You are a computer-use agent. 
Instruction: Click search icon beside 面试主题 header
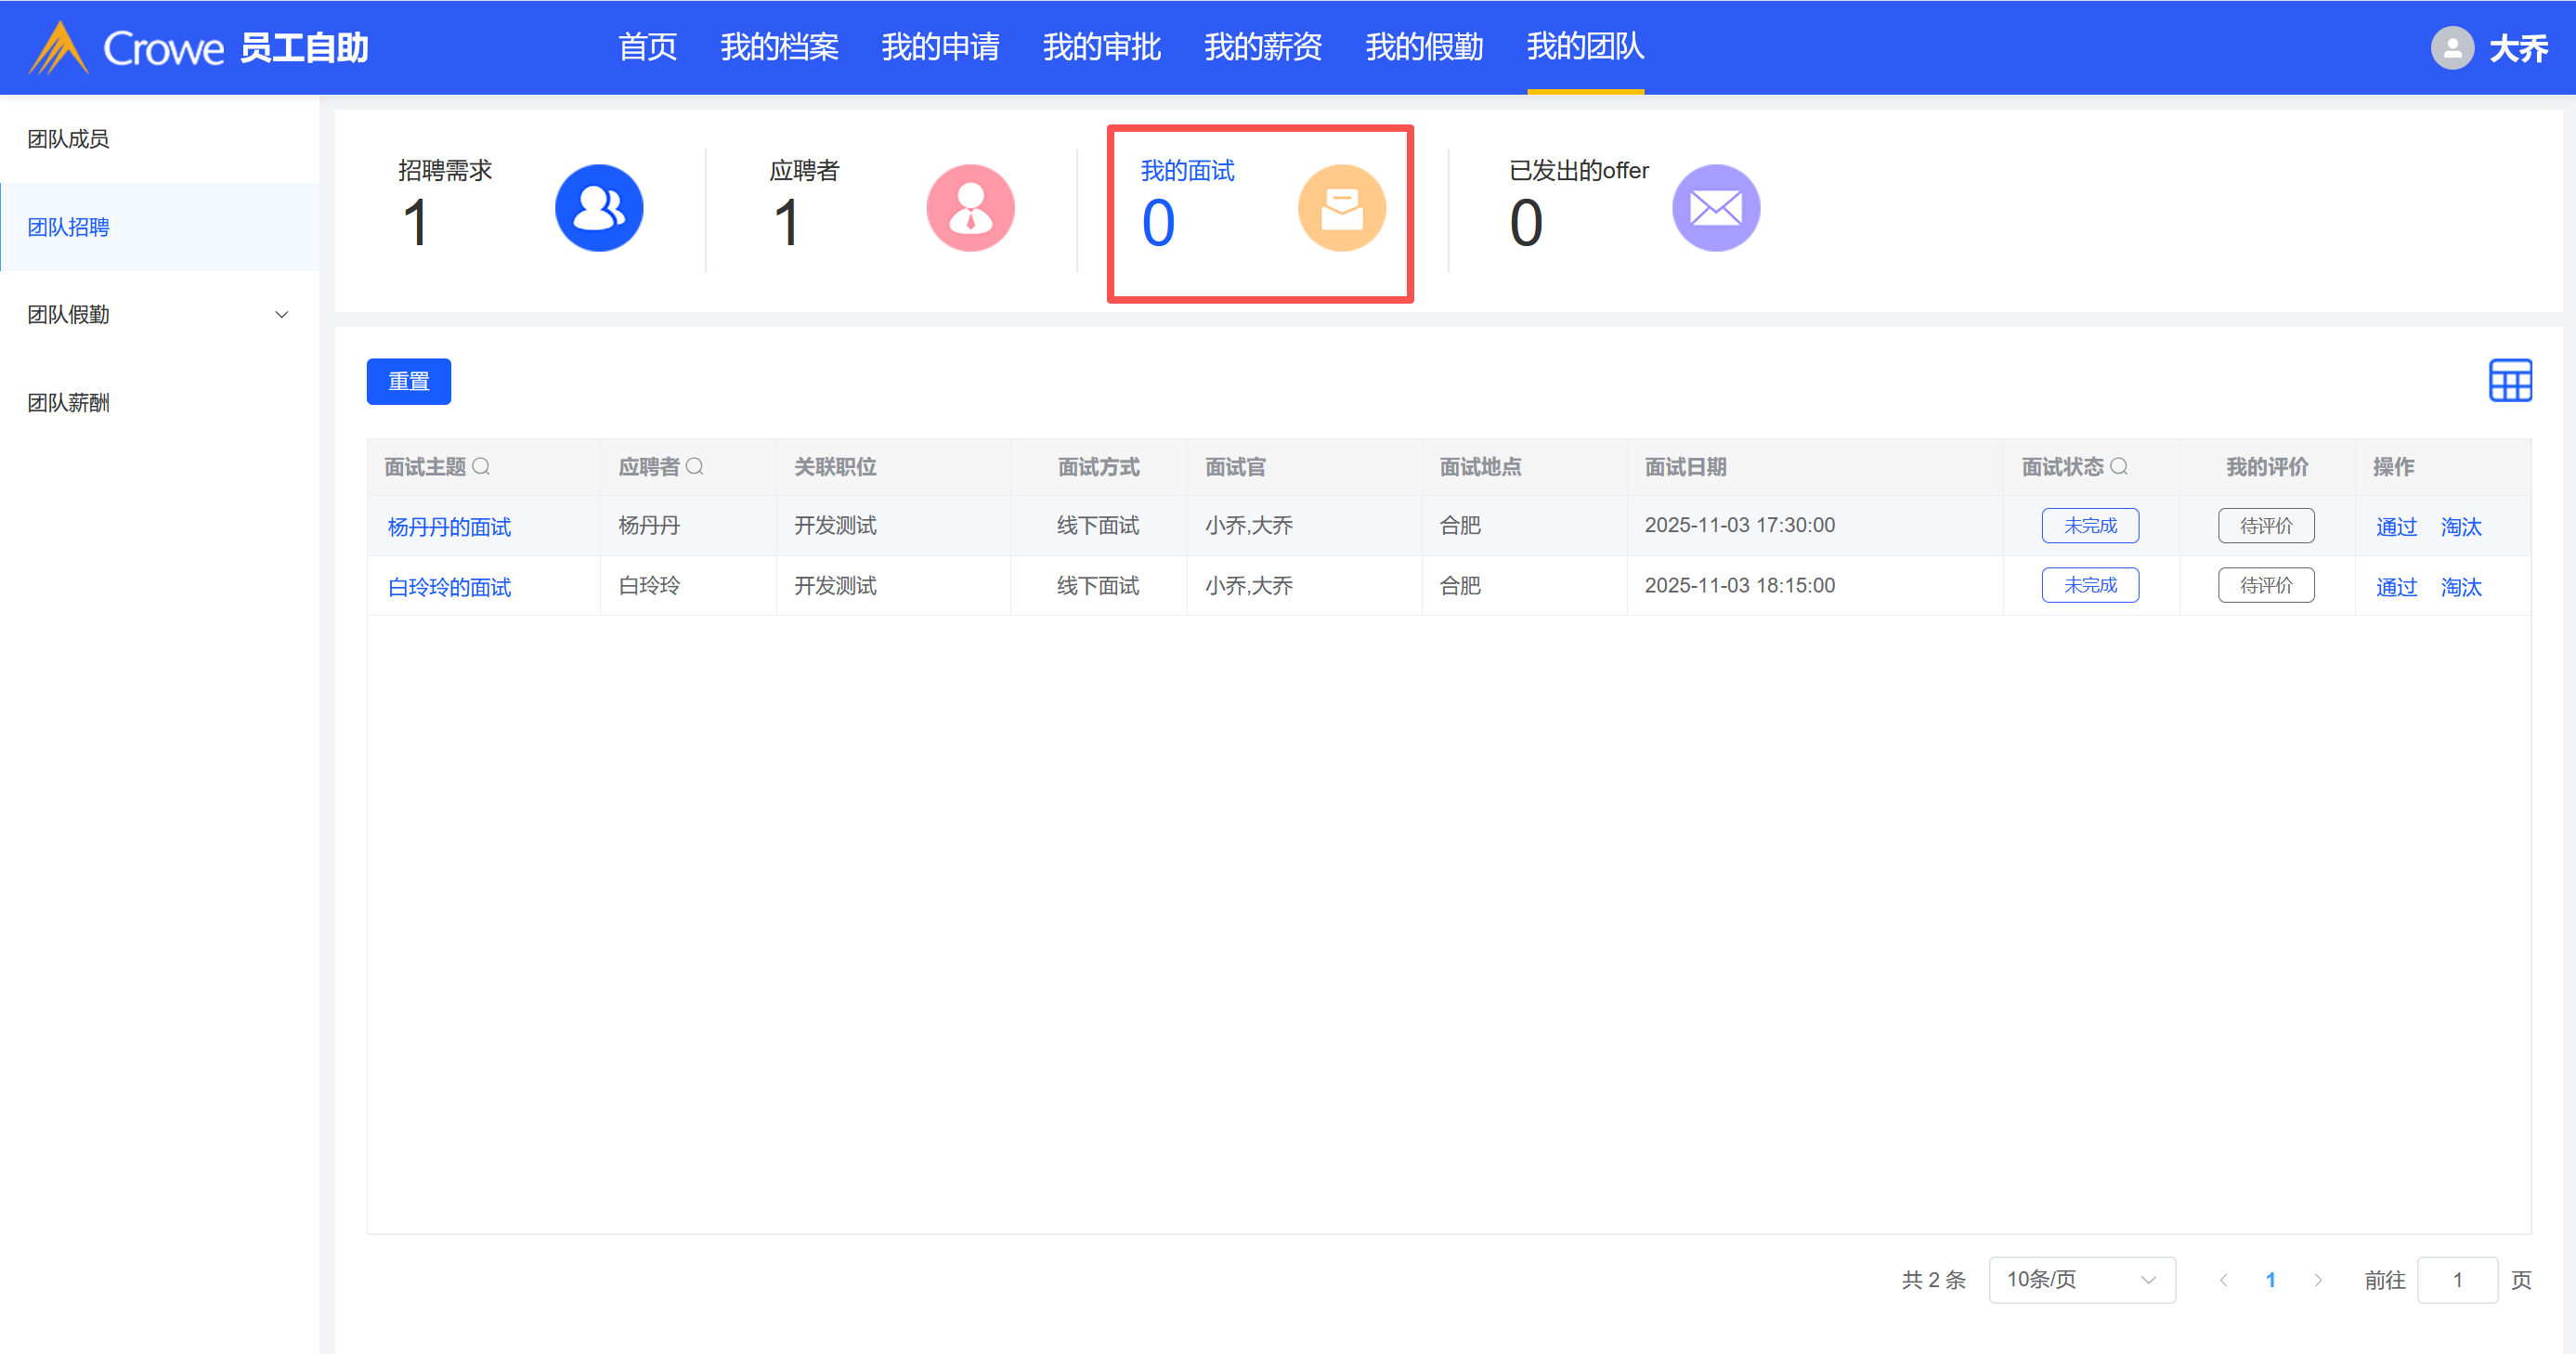[x=481, y=467]
